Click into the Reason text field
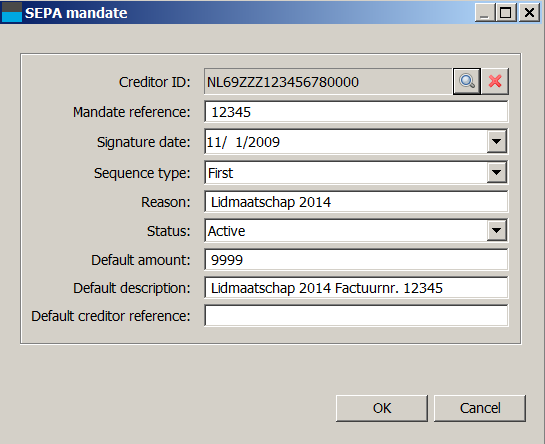545x444 pixels. tap(356, 202)
